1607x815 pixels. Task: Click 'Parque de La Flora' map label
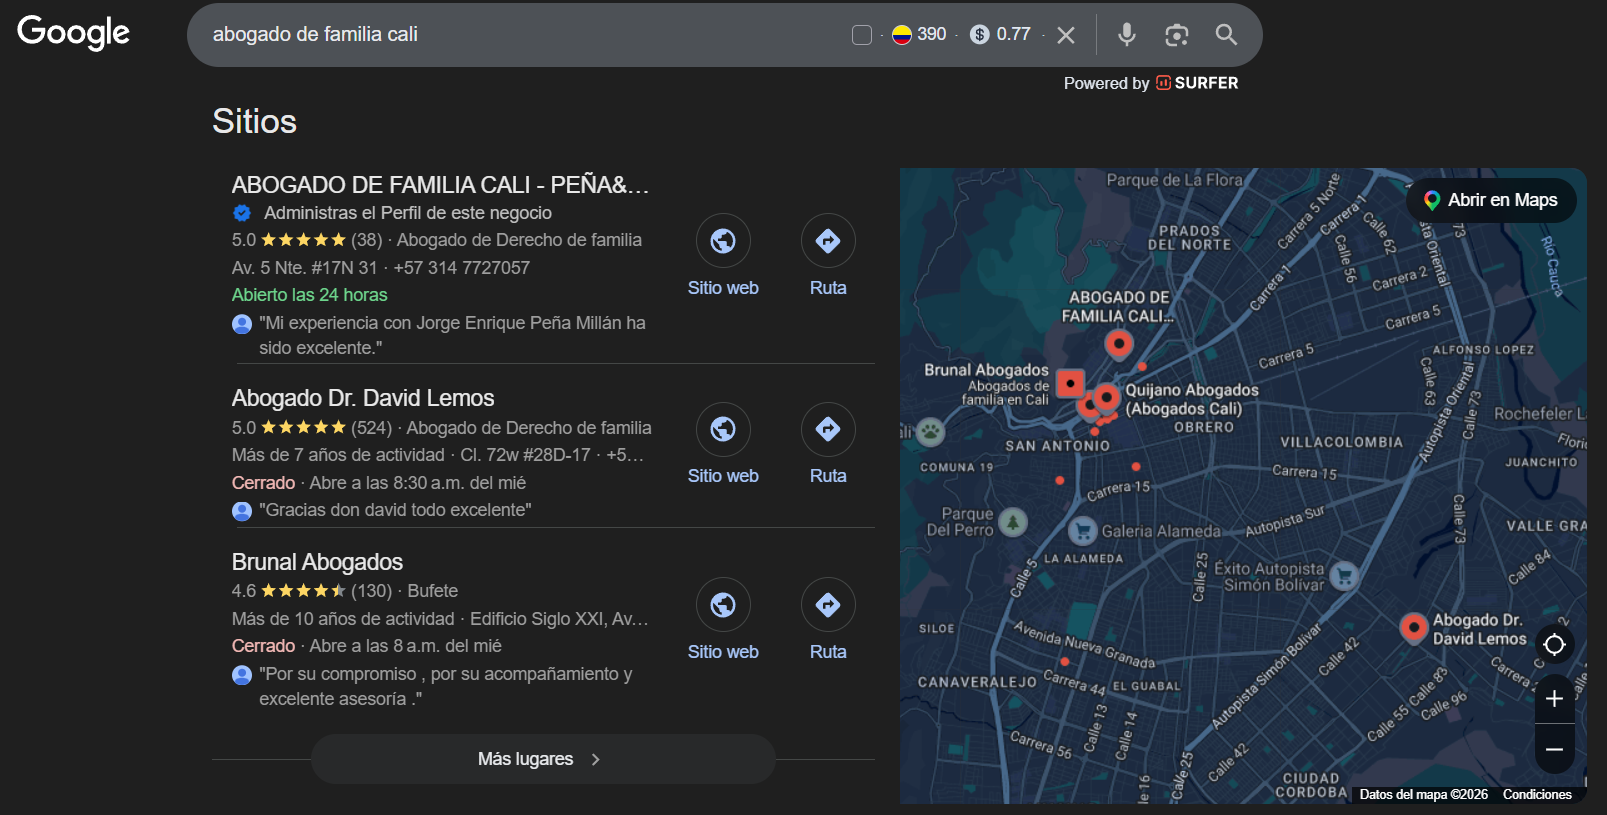[1174, 180]
